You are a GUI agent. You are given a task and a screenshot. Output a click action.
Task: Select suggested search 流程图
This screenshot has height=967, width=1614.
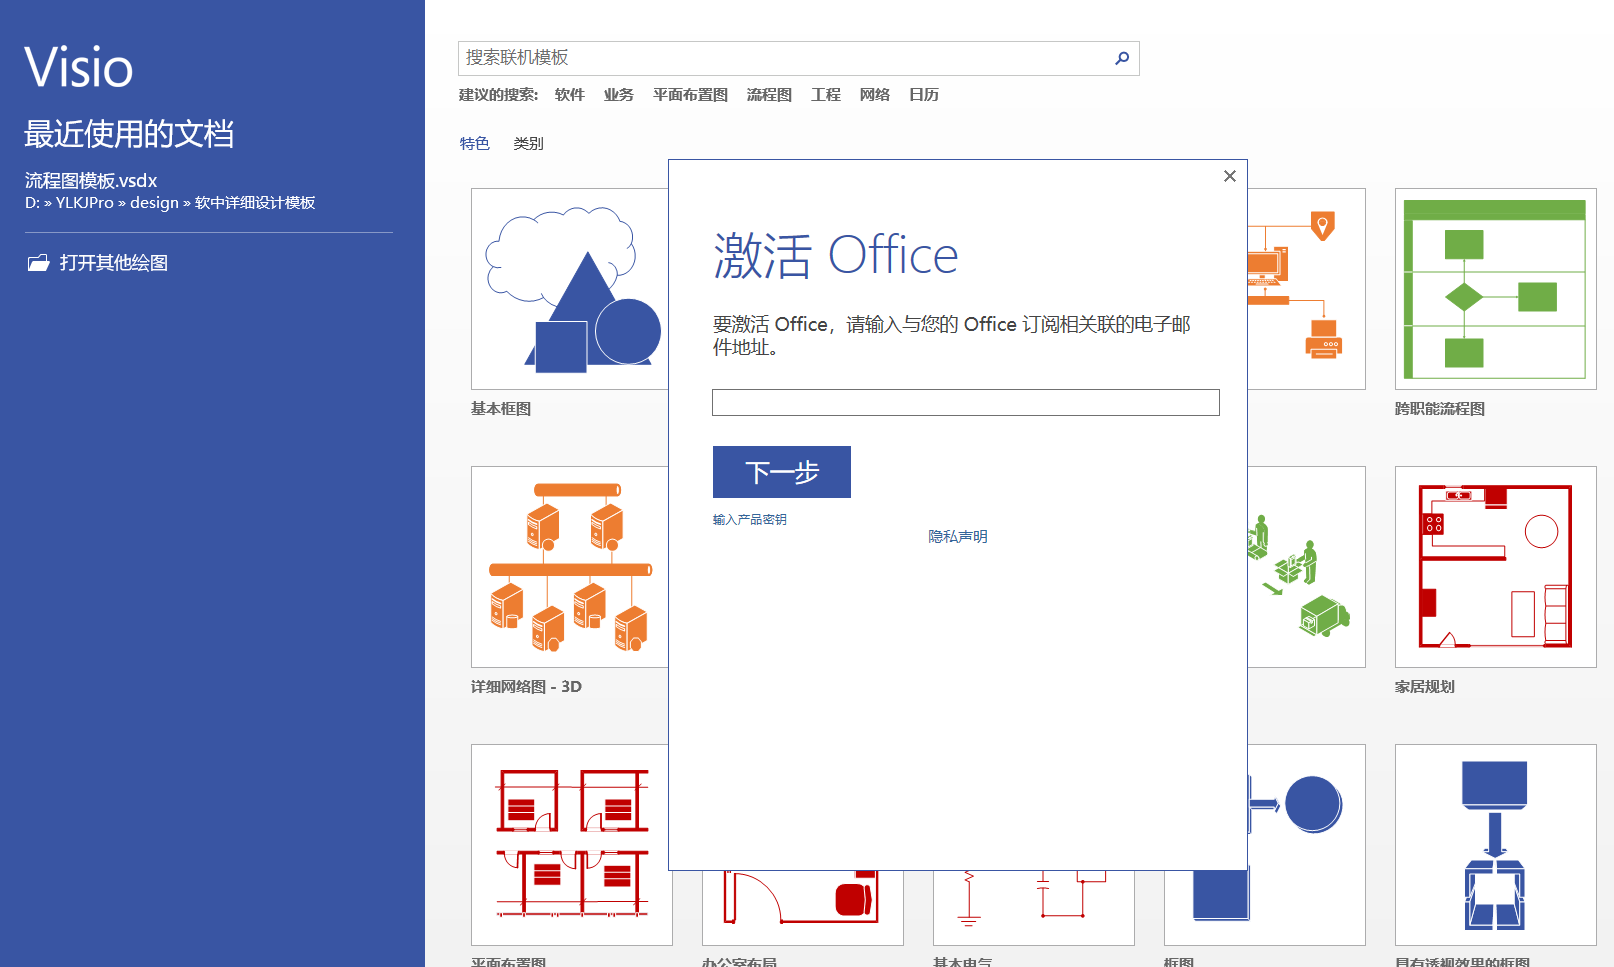(769, 95)
